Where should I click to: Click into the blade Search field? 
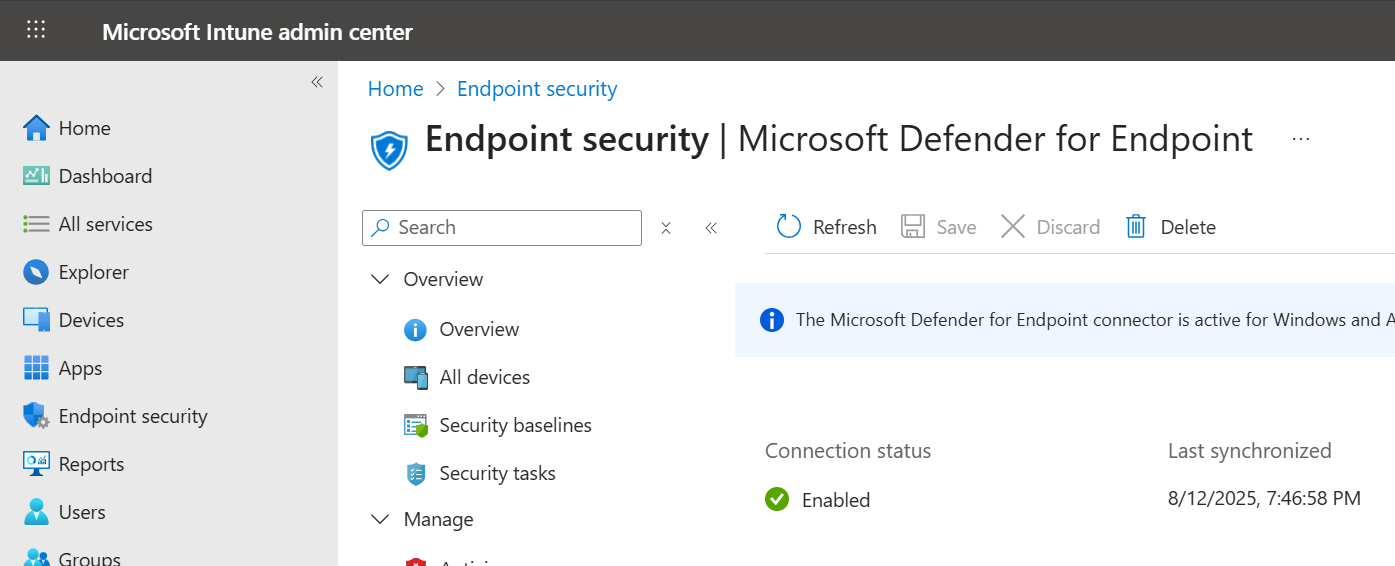[x=502, y=227]
